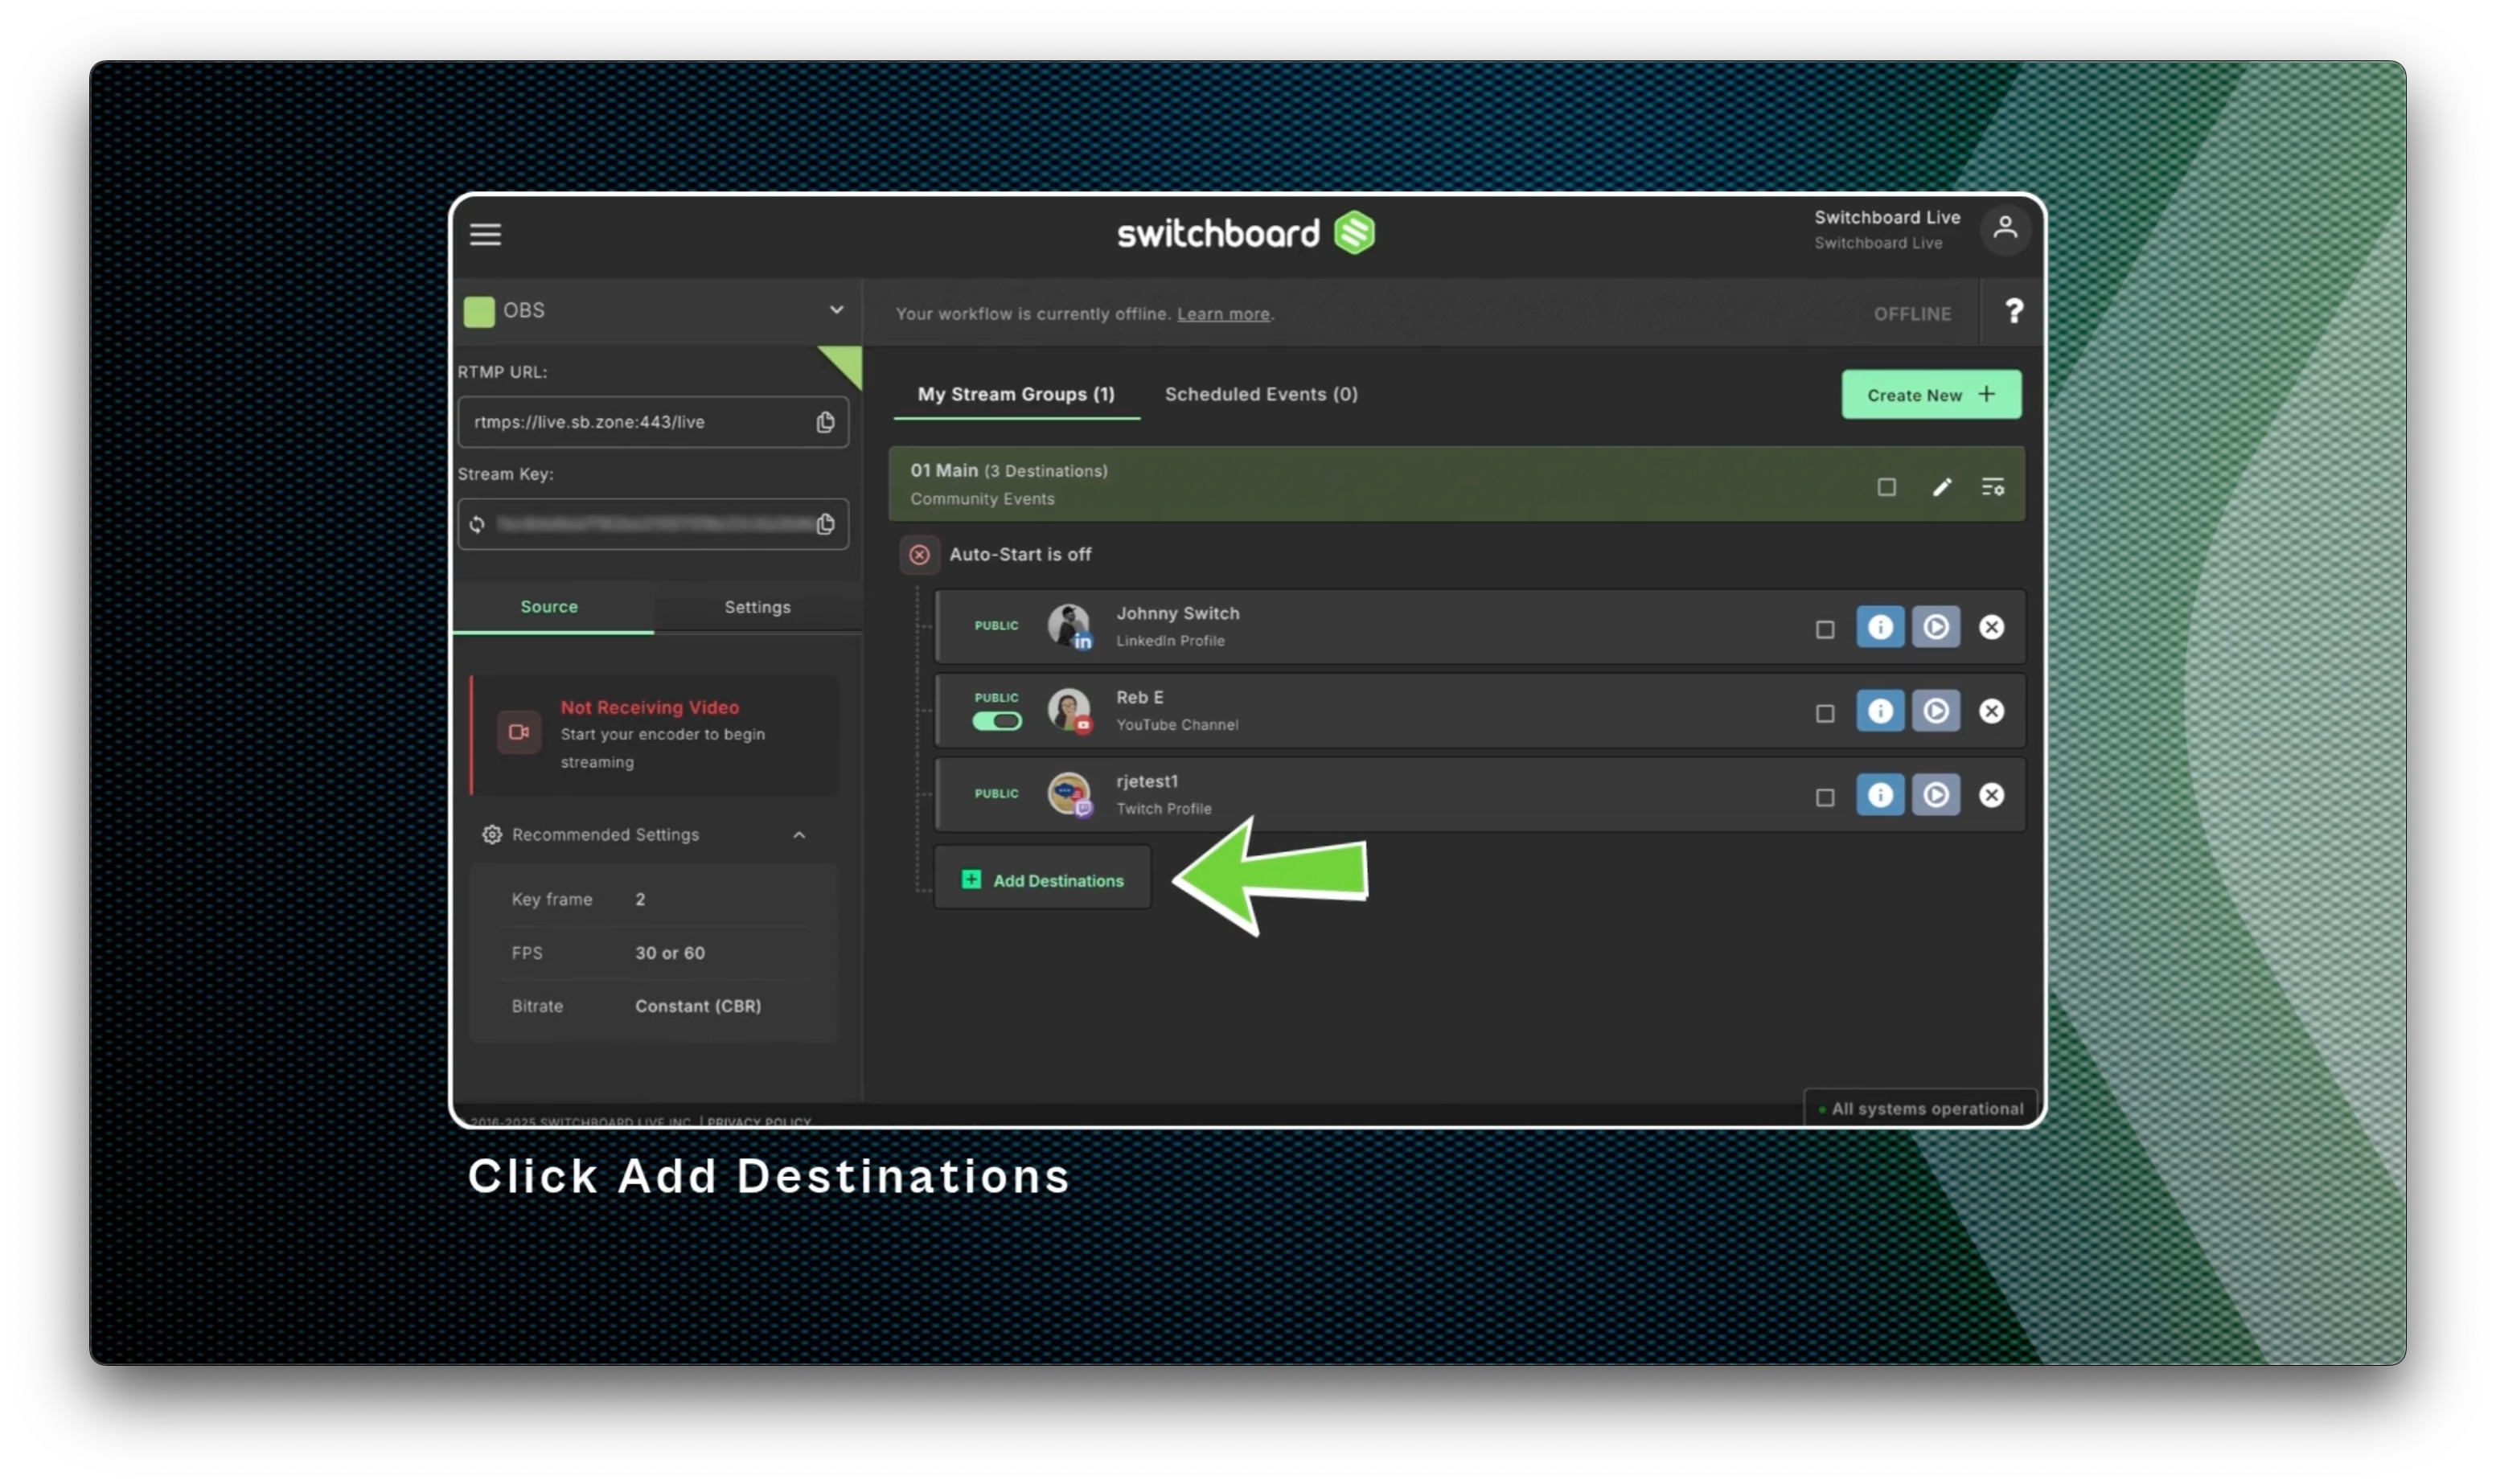Show info for Johnny Switch destination
The height and width of the screenshot is (1484, 2496).
point(1879,627)
